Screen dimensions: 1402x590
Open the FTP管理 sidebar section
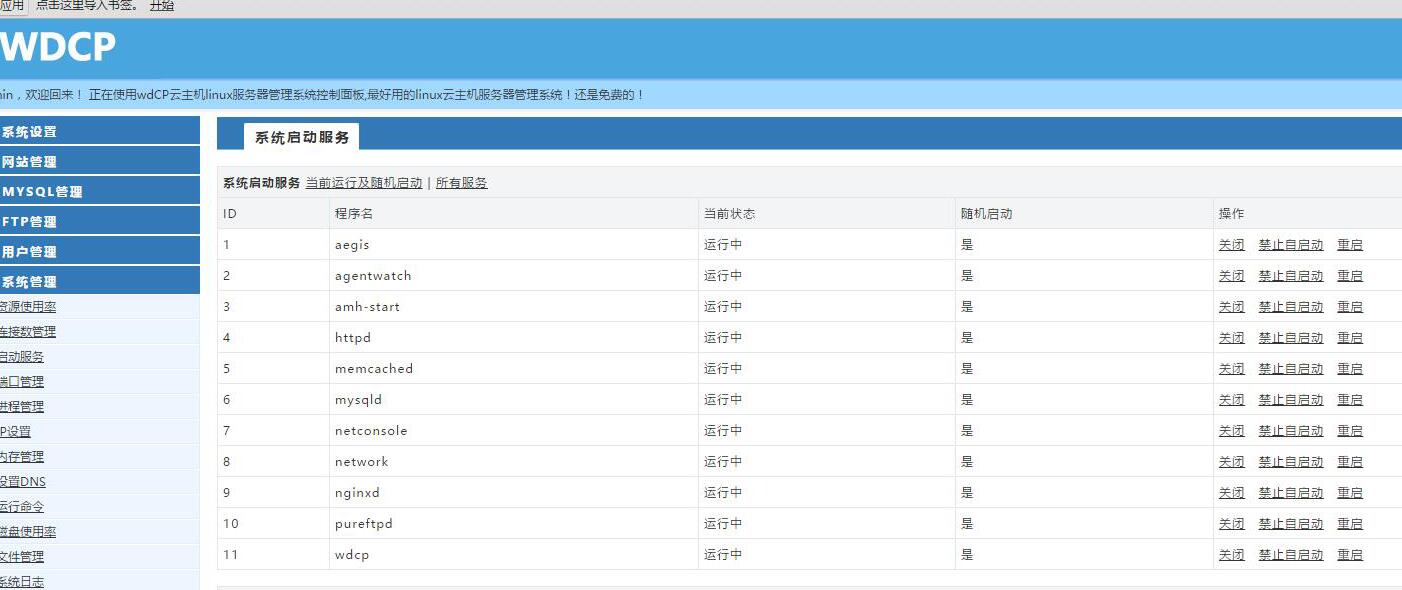[30, 222]
